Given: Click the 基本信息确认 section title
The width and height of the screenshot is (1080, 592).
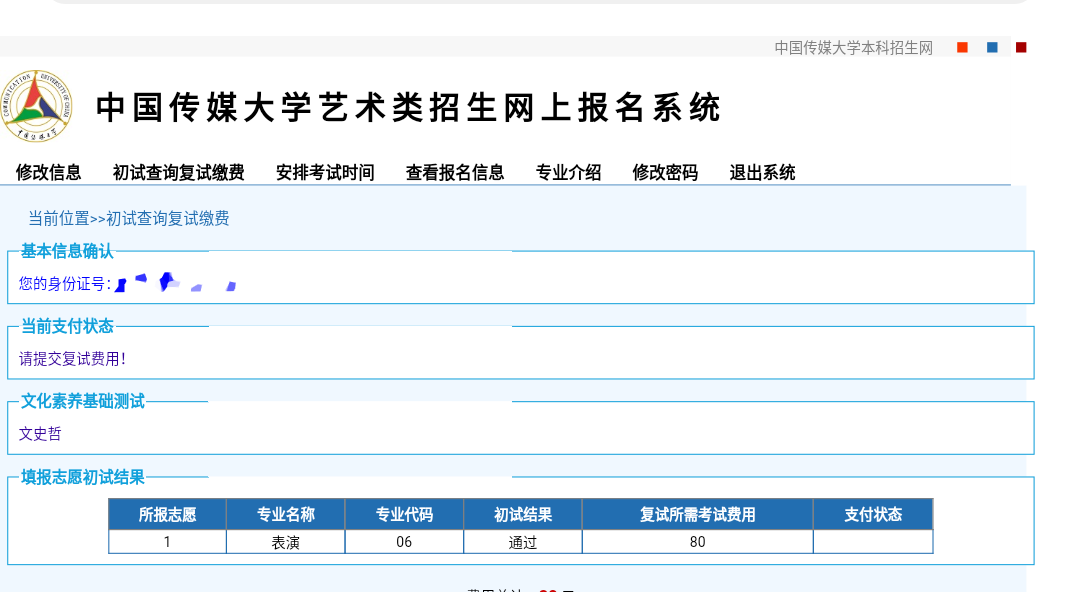Looking at the screenshot, I should click(67, 251).
